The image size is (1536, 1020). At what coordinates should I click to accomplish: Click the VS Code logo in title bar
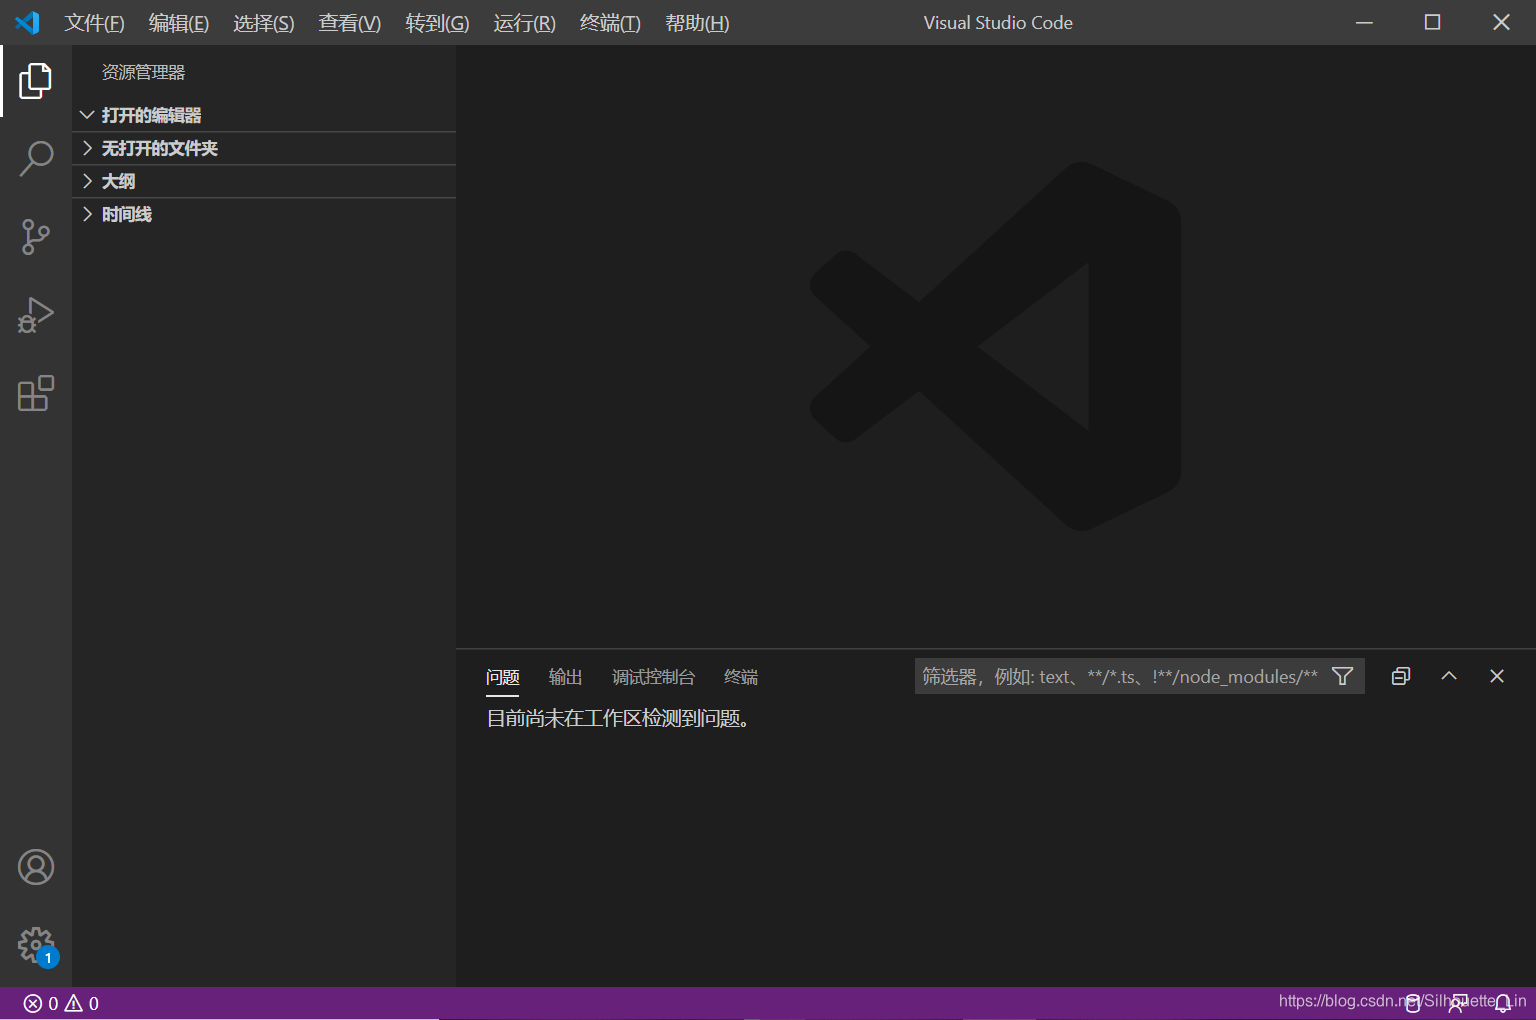(27, 22)
